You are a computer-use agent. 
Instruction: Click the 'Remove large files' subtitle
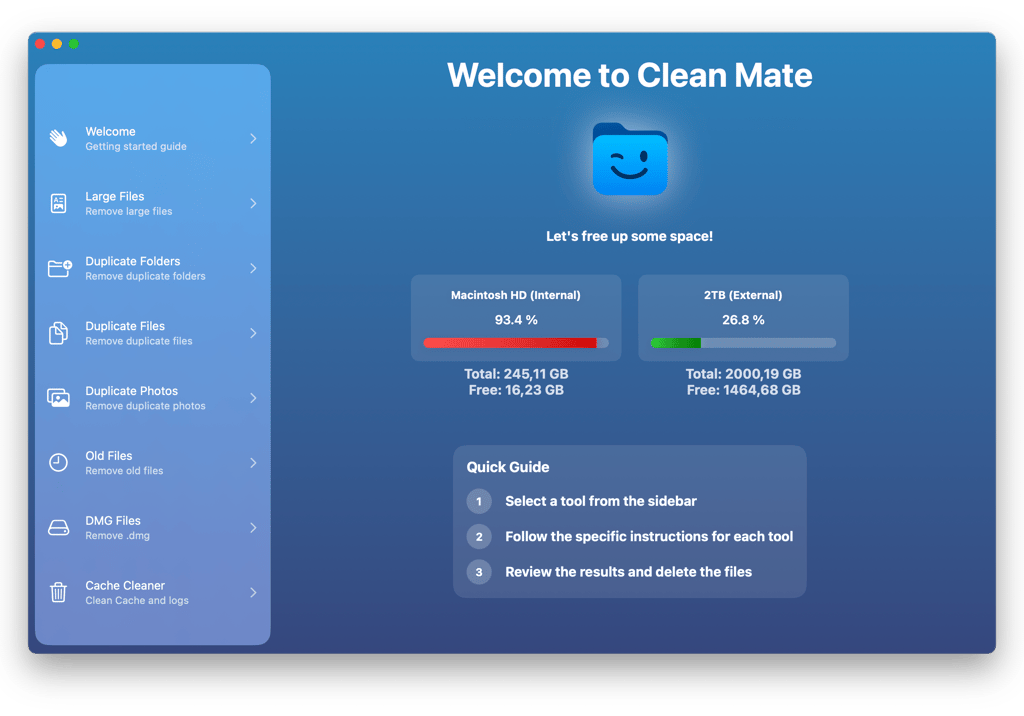point(129,211)
